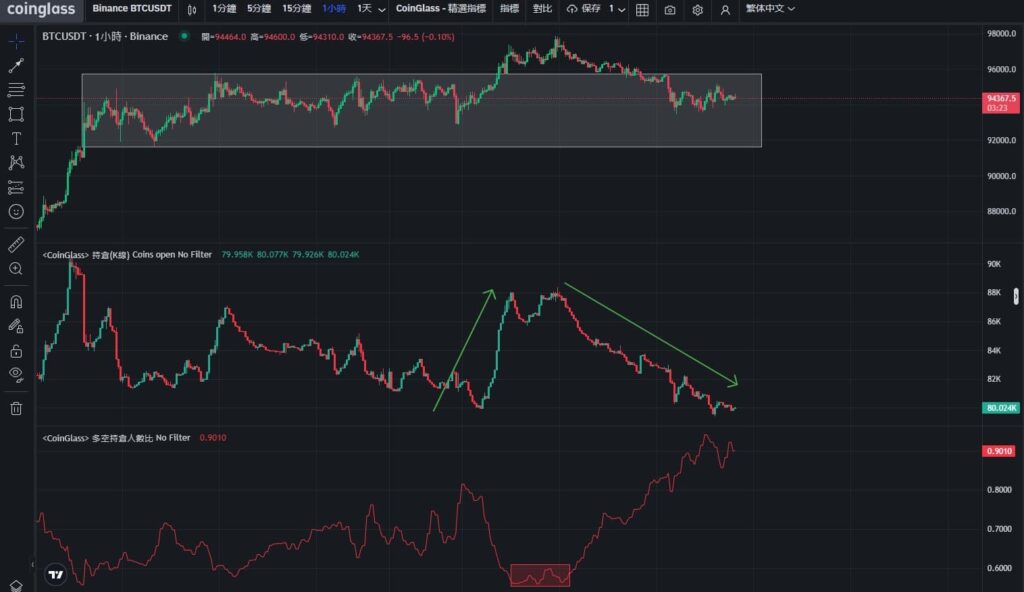Open the 繁體中文 language dropdown
Viewport: 1024px width, 592px height.
[770, 8]
